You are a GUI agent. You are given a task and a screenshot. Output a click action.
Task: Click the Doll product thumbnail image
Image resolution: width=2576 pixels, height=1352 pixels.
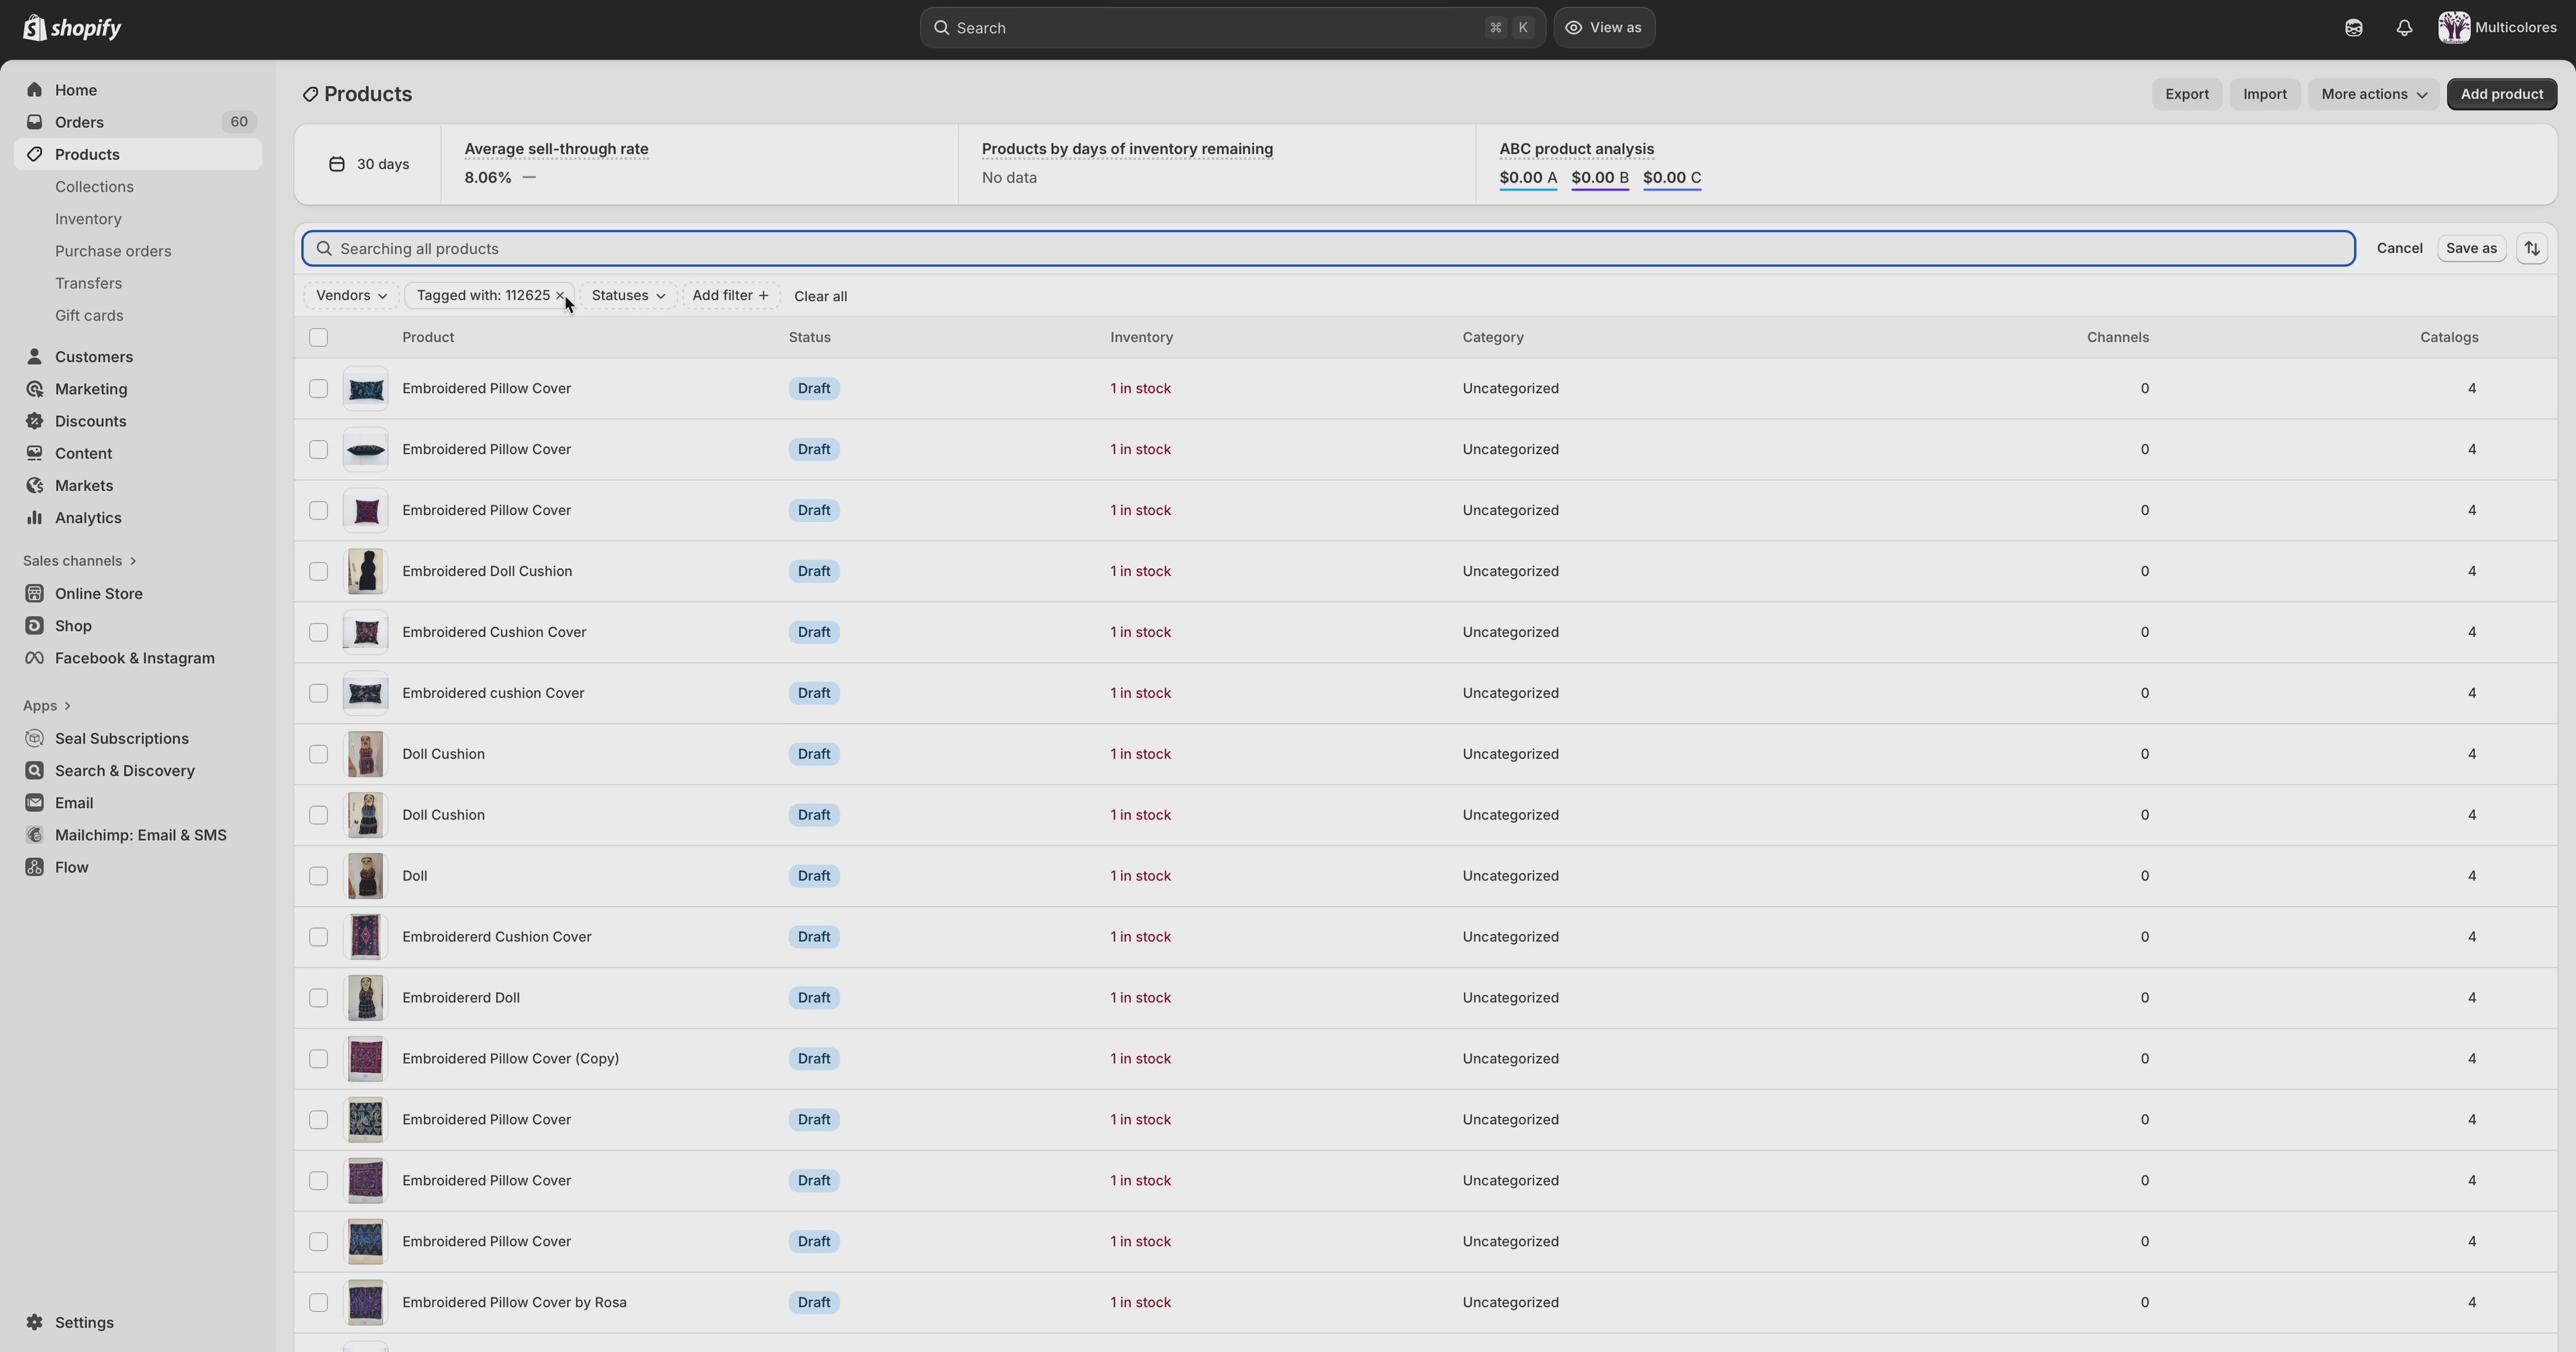pyautogui.click(x=365, y=876)
